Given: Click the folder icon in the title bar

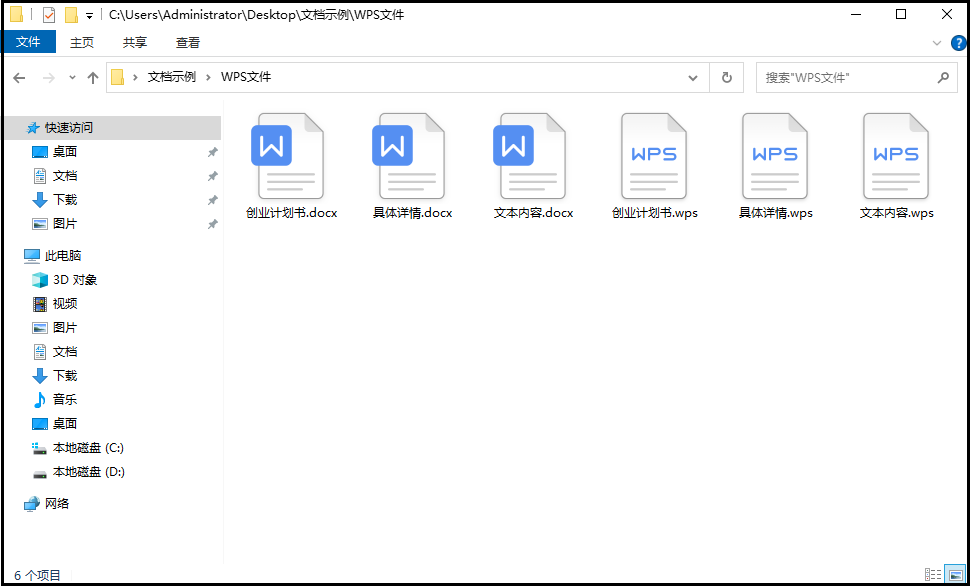Looking at the screenshot, I should click(17, 14).
